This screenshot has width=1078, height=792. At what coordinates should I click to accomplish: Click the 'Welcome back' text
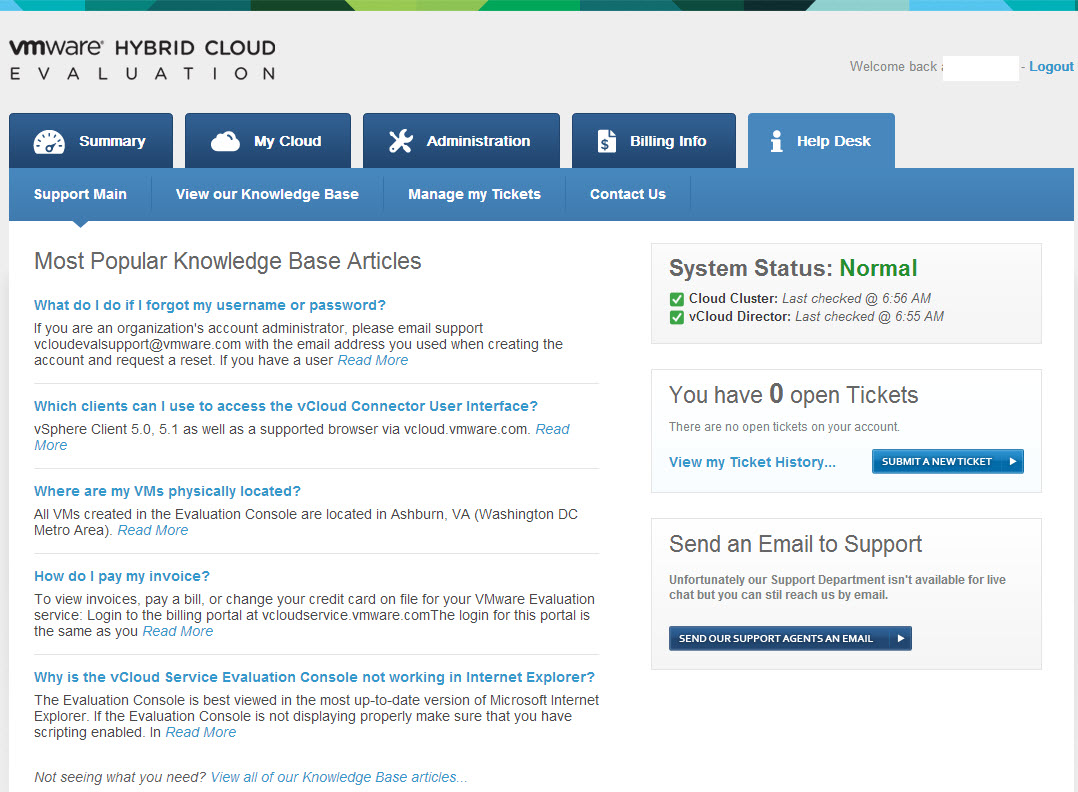click(893, 67)
